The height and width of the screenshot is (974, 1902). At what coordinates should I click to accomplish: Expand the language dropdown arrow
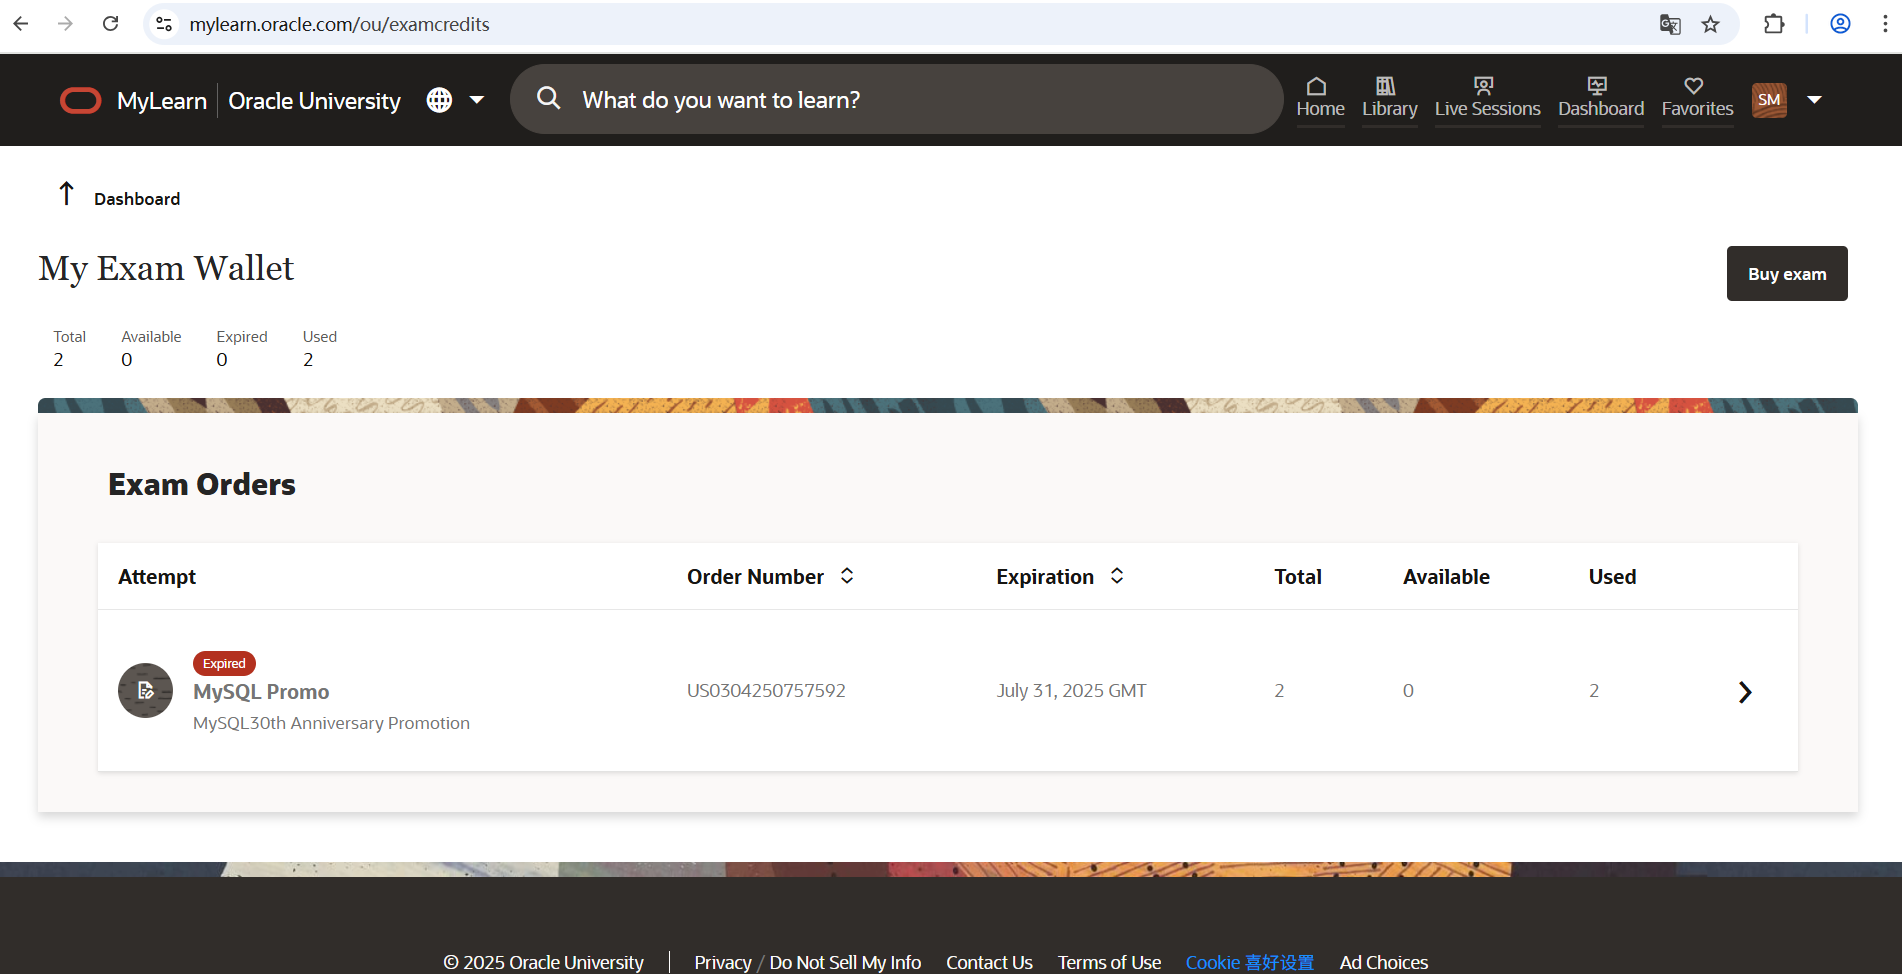[477, 100]
